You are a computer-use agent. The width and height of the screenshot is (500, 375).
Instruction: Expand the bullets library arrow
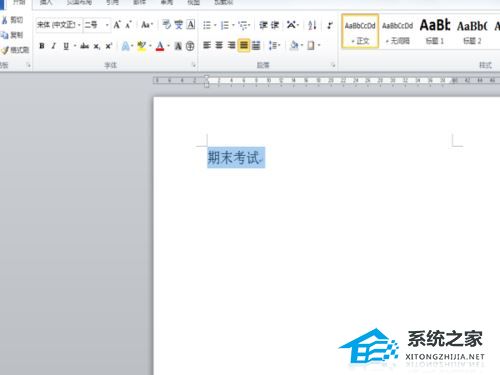pyautogui.click(x=215, y=25)
